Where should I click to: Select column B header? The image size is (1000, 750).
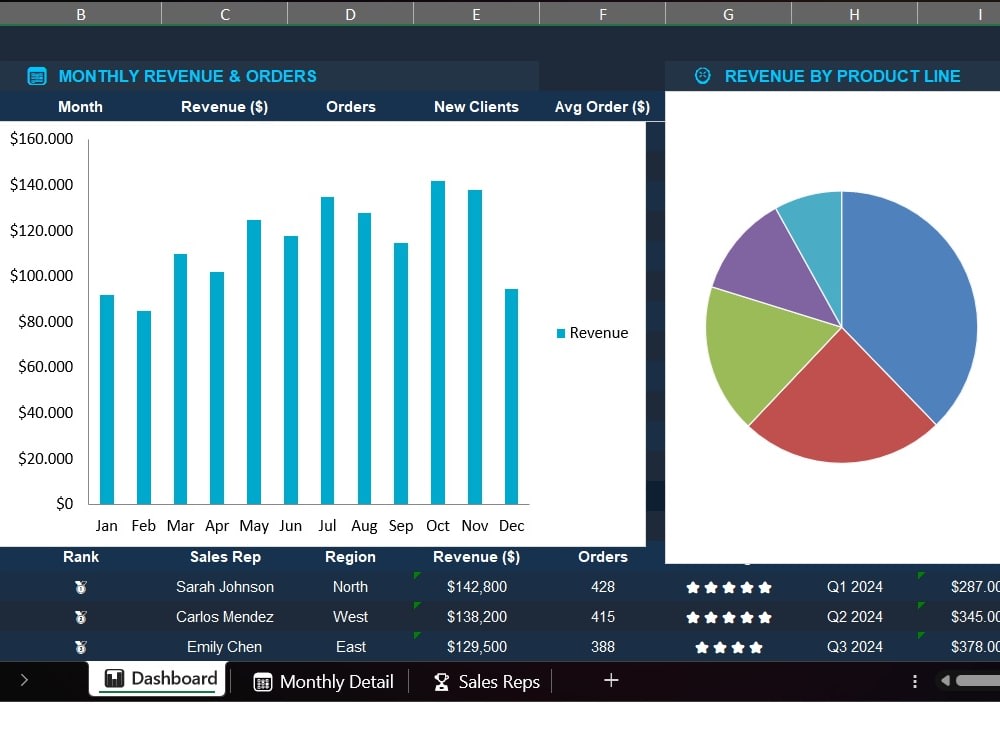point(81,14)
